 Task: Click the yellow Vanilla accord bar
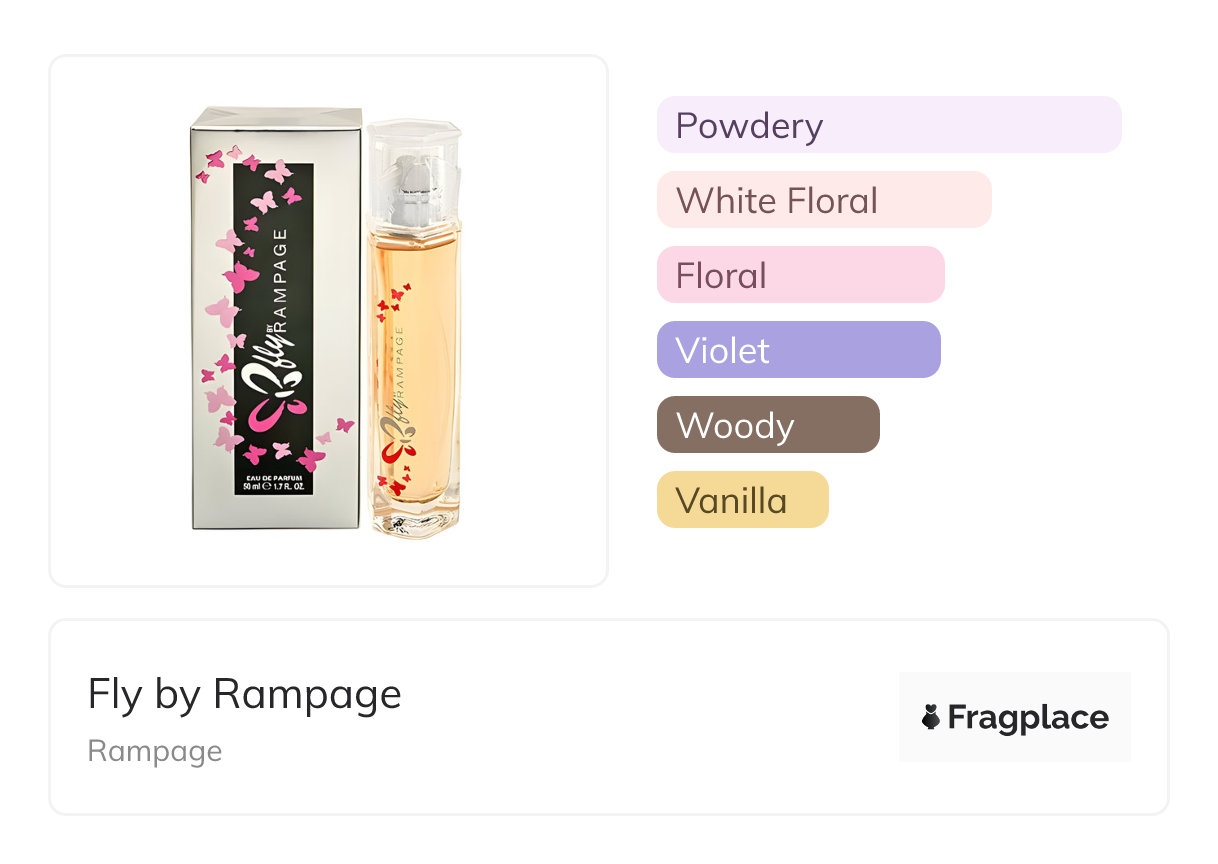[742, 500]
